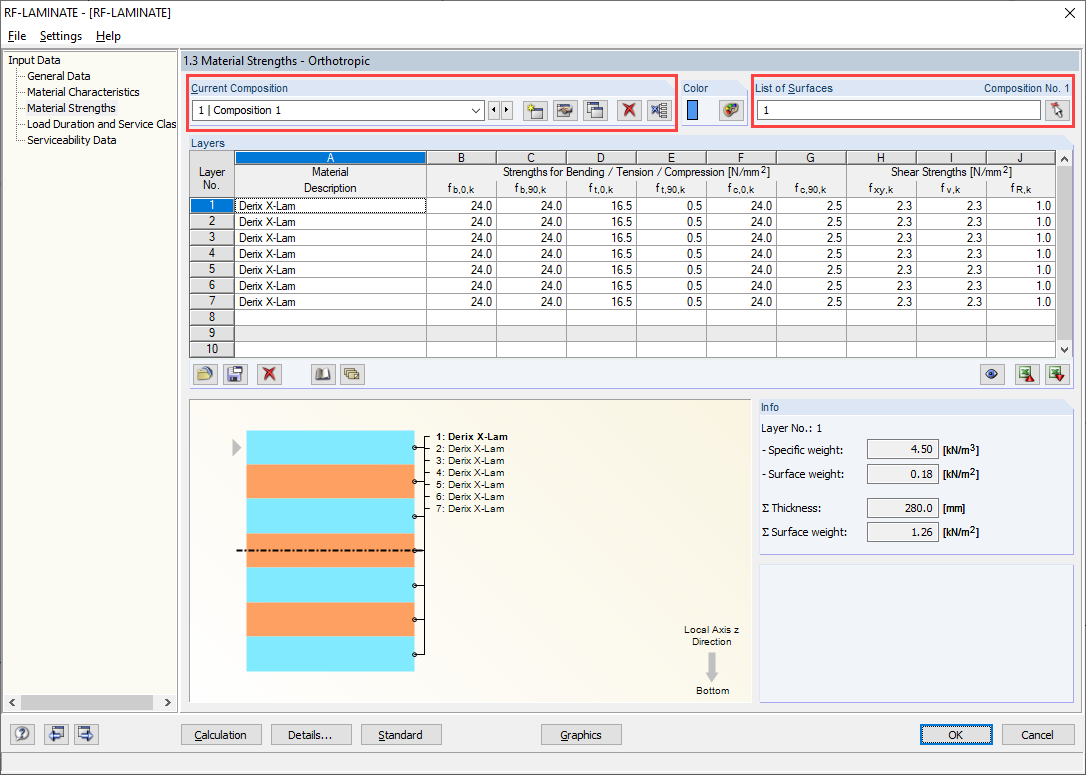This screenshot has height=775, width=1086.
Task: Select Material Strengths in the tree
Action: point(71,108)
